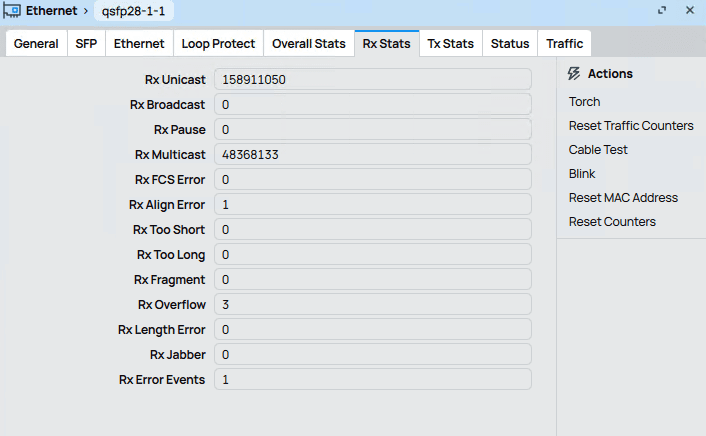This screenshot has width=706, height=436.
Task: Go to the Overall Stats tab
Action: 309,44
